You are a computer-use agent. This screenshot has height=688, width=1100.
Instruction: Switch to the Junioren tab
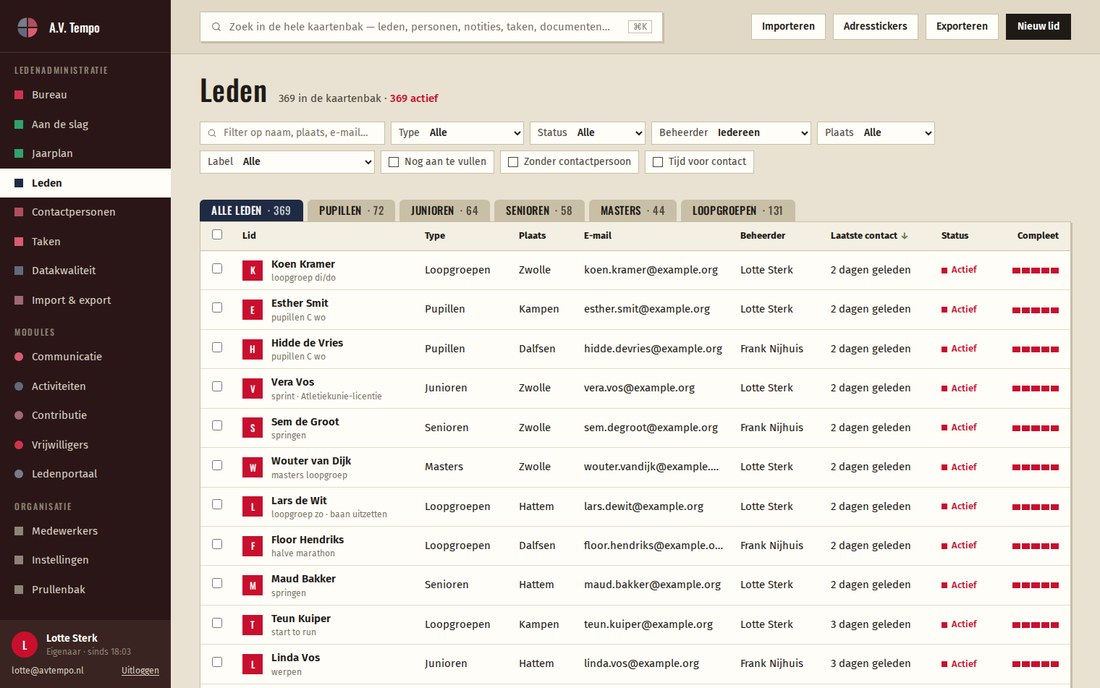tap(444, 210)
